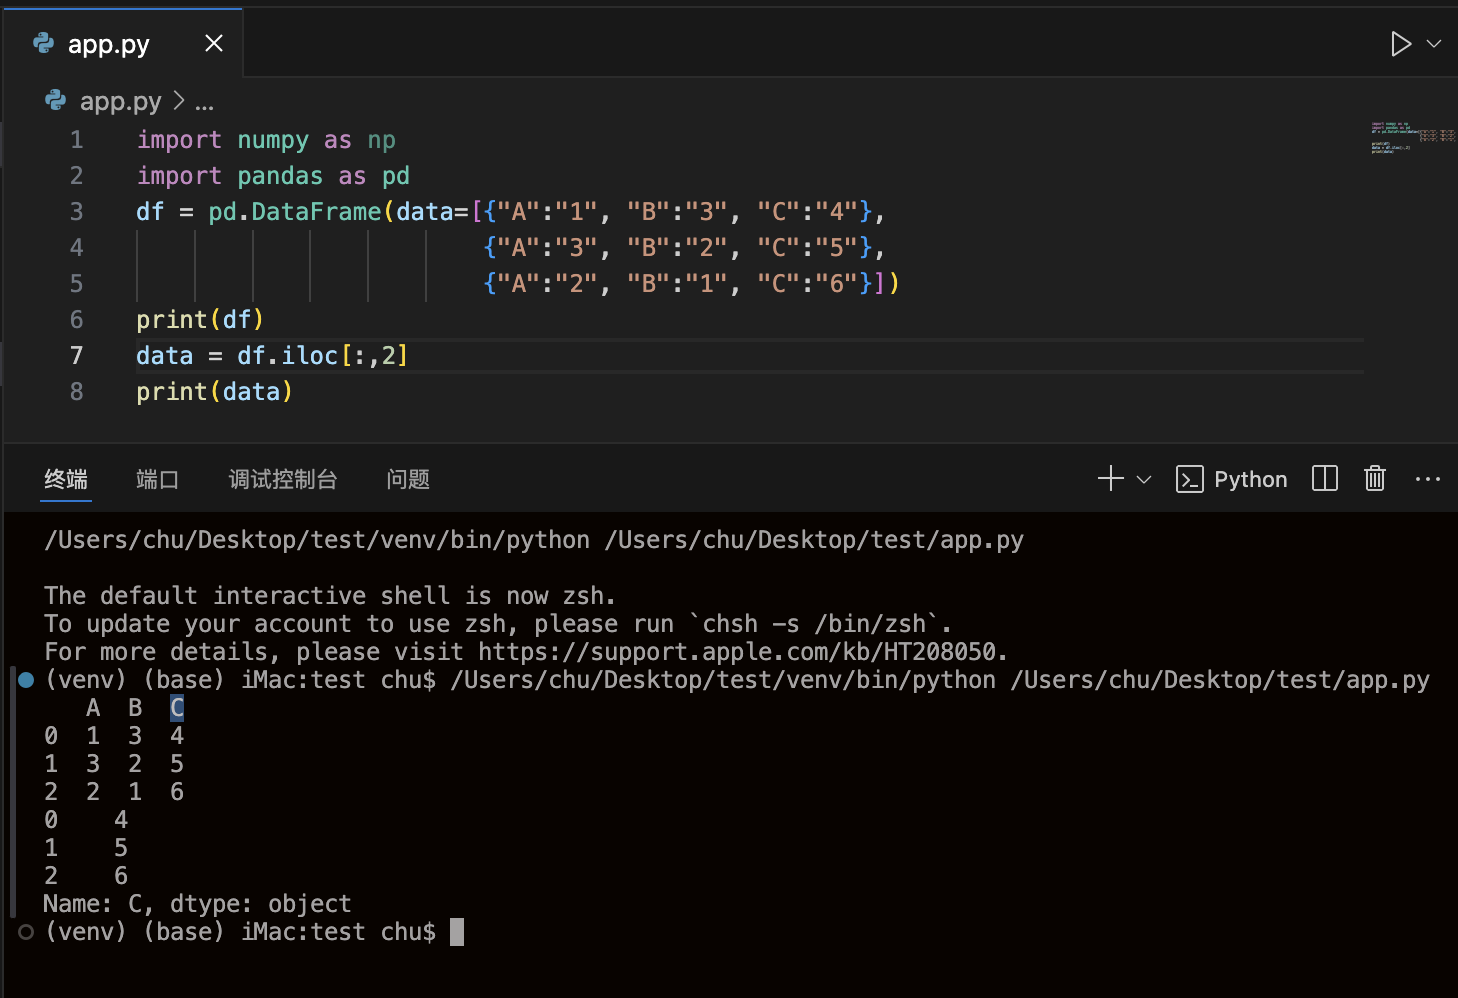Click line number 7 in the gutter
This screenshot has height=998, width=1458.
tap(76, 356)
